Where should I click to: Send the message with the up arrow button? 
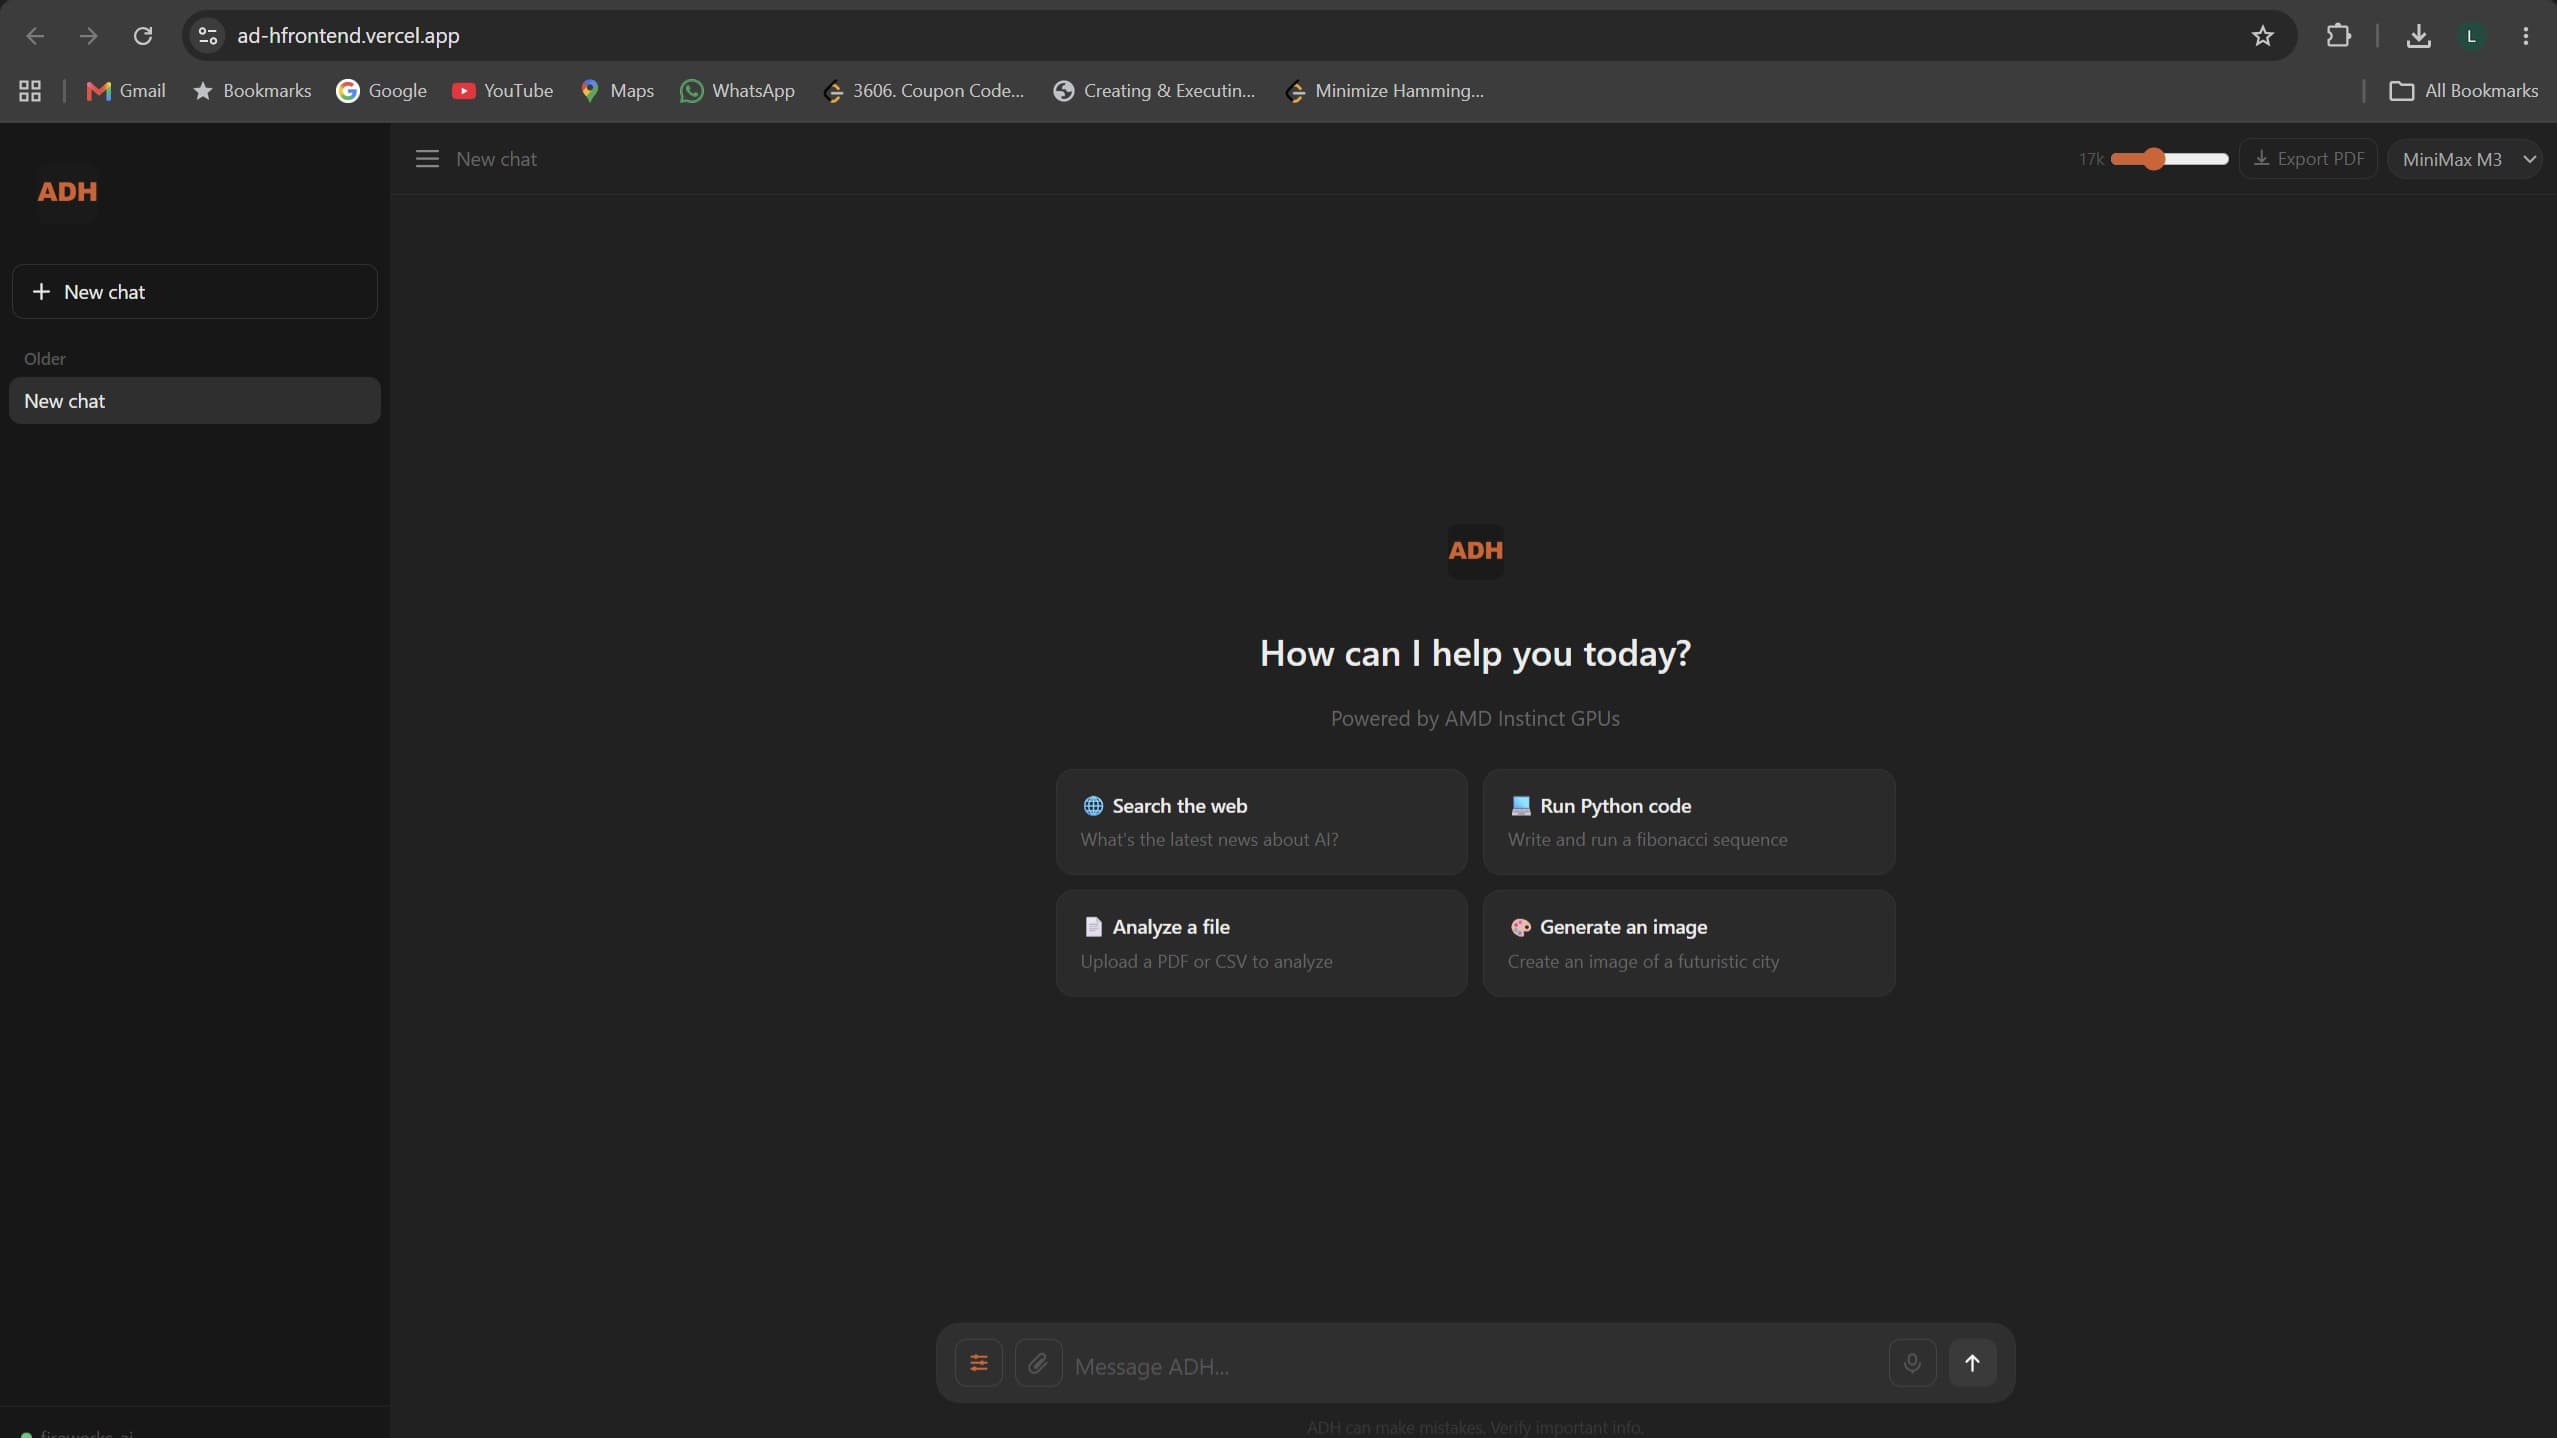[x=1972, y=1363]
